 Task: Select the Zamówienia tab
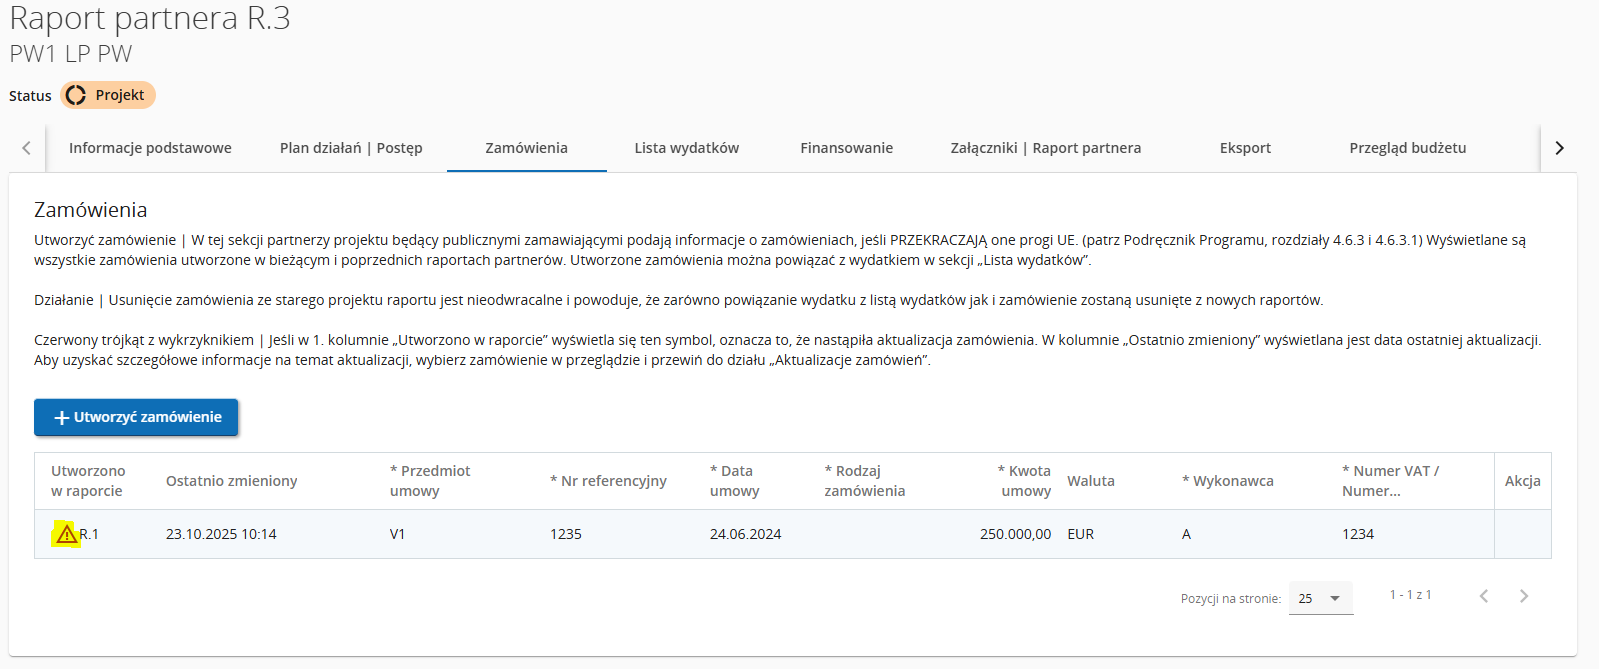coord(526,148)
